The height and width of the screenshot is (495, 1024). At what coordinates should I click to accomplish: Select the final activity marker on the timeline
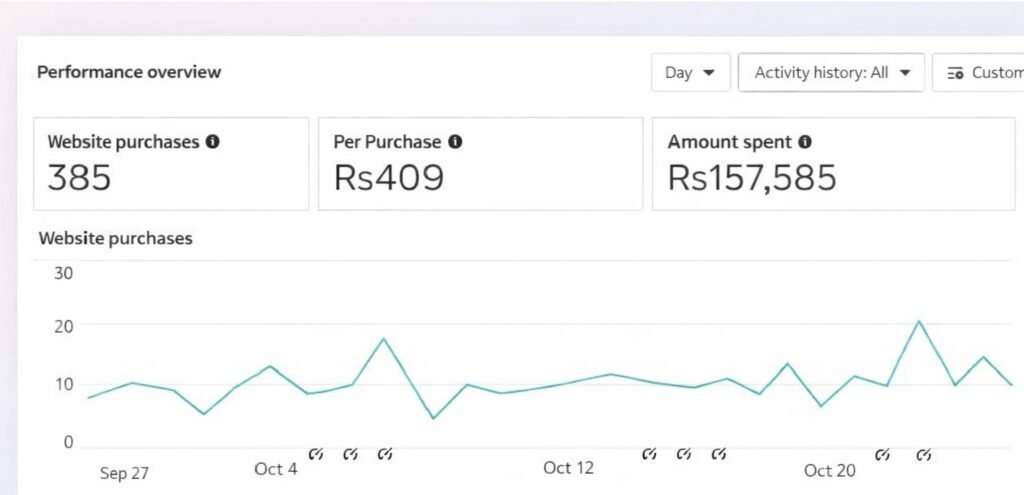pyautogui.click(x=924, y=455)
